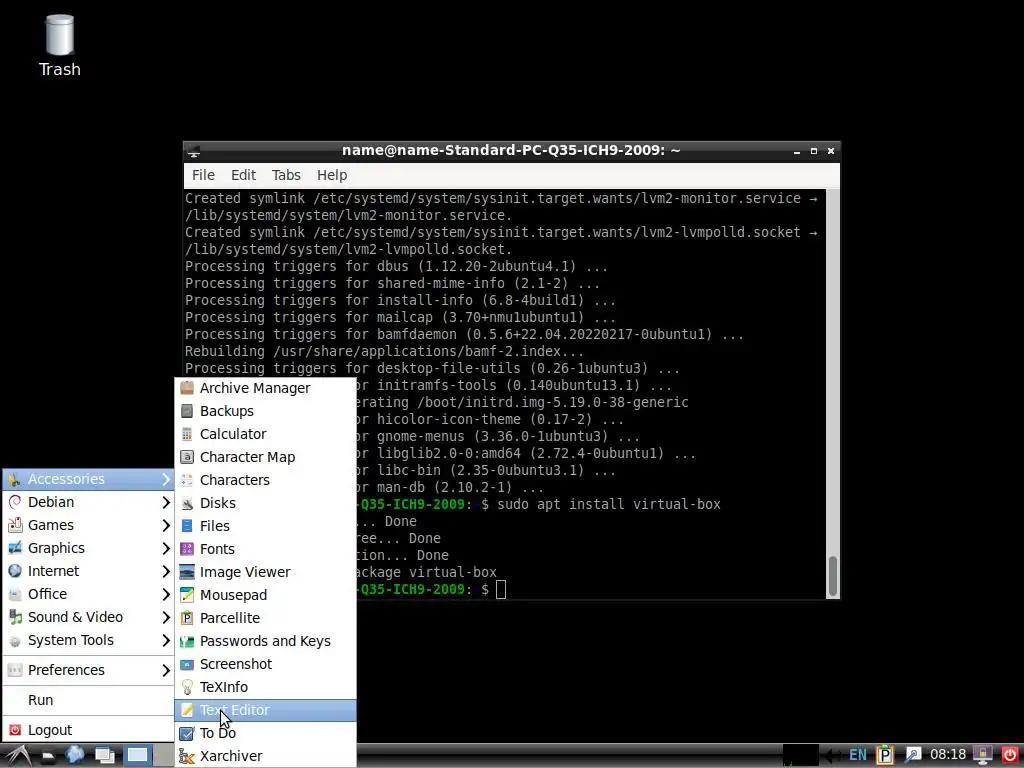Launch Backups from the Accessories submenu

click(x=265, y=411)
